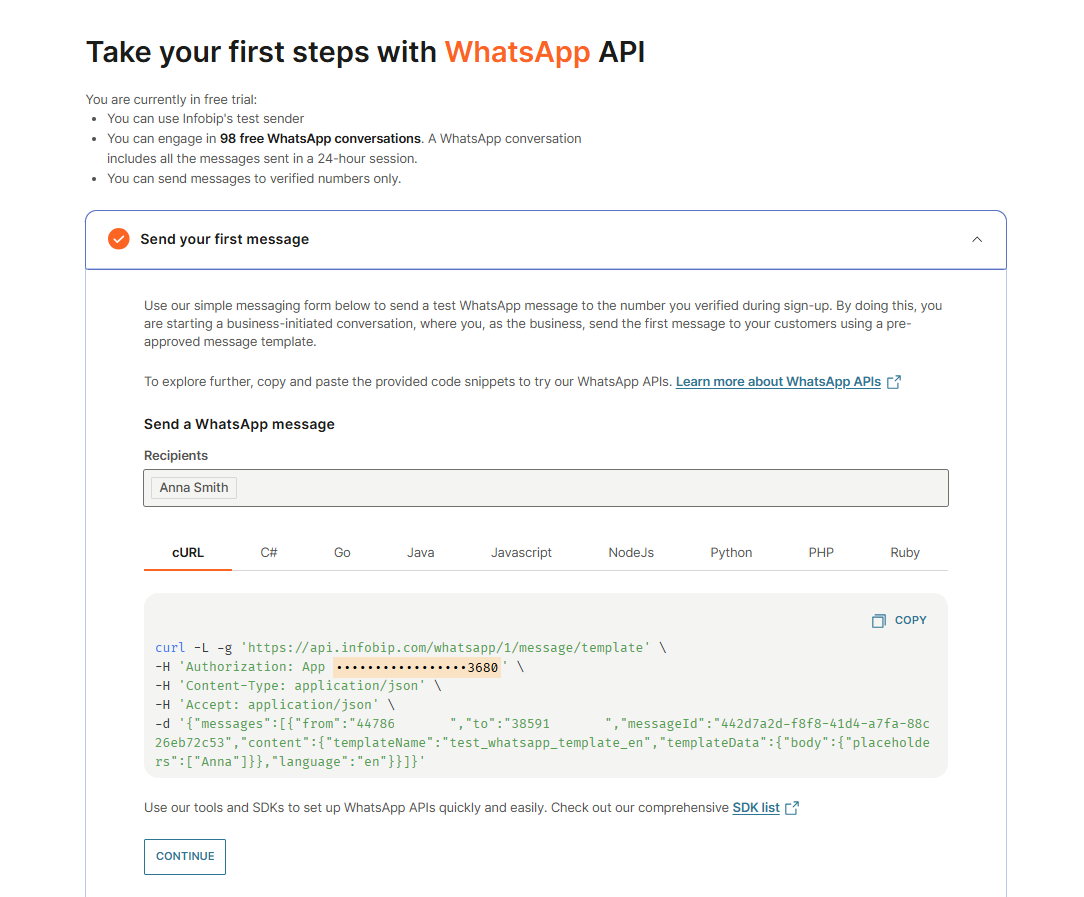Viewport: 1084px width, 897px height.
Task: Click the 'Send a WhatsApp message' subheading
Action: pos(239,424)
